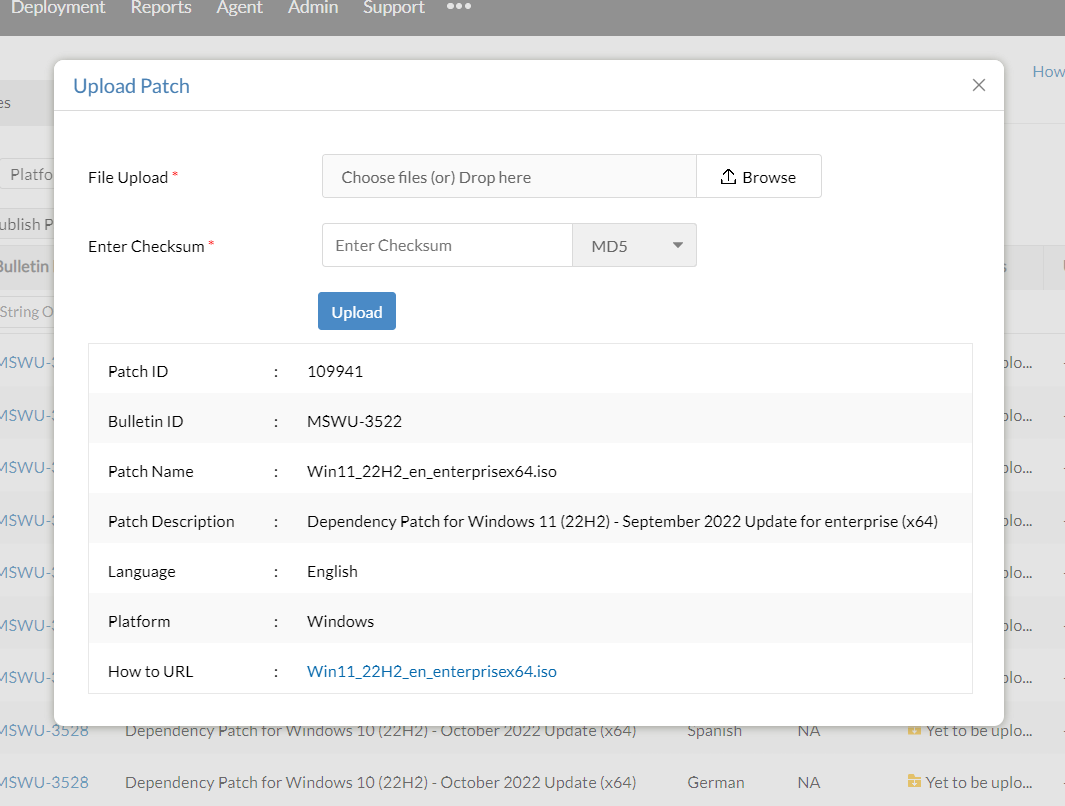Image resolution: width=1065 pixels, height=806 pixels.
Task: Click yellow upload icon beside German patch row
Action: 915,782
